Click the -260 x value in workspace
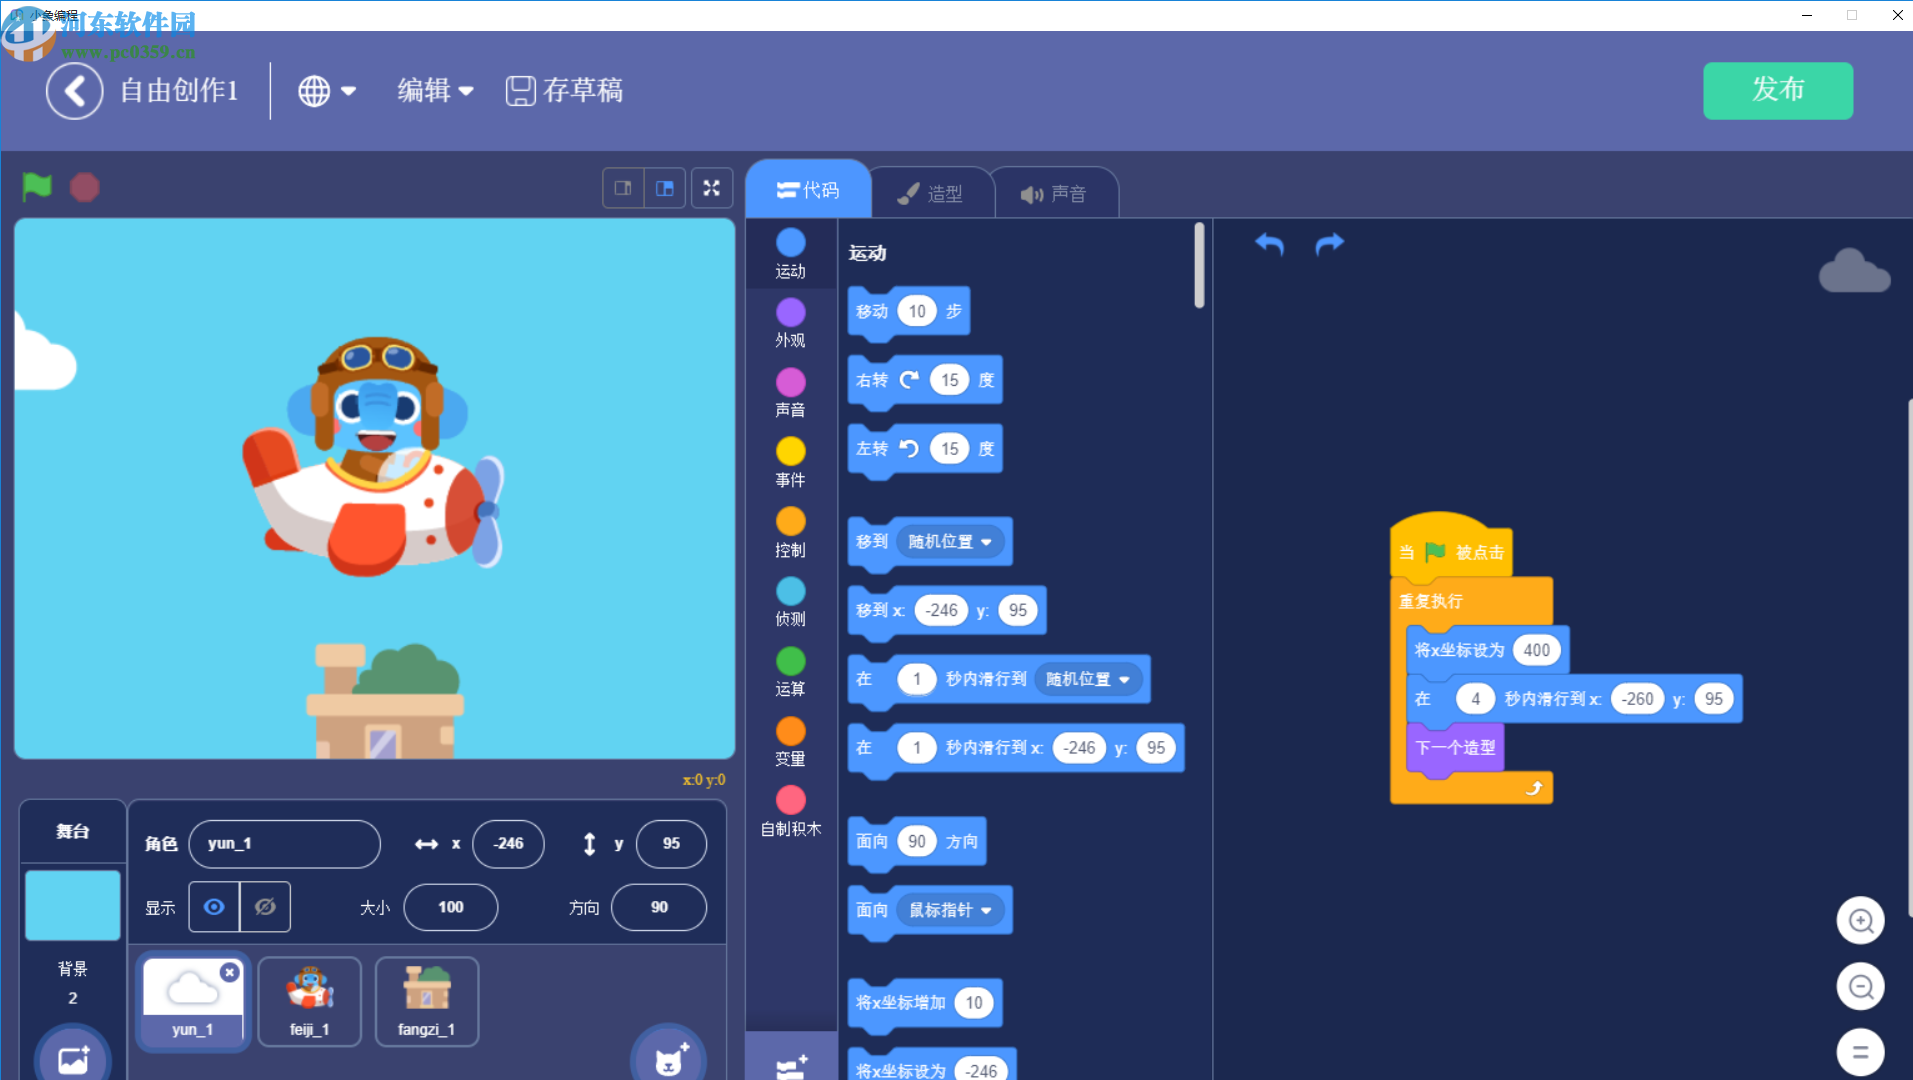This screenshot has width=1913, height=1080. coord(1637,699)
